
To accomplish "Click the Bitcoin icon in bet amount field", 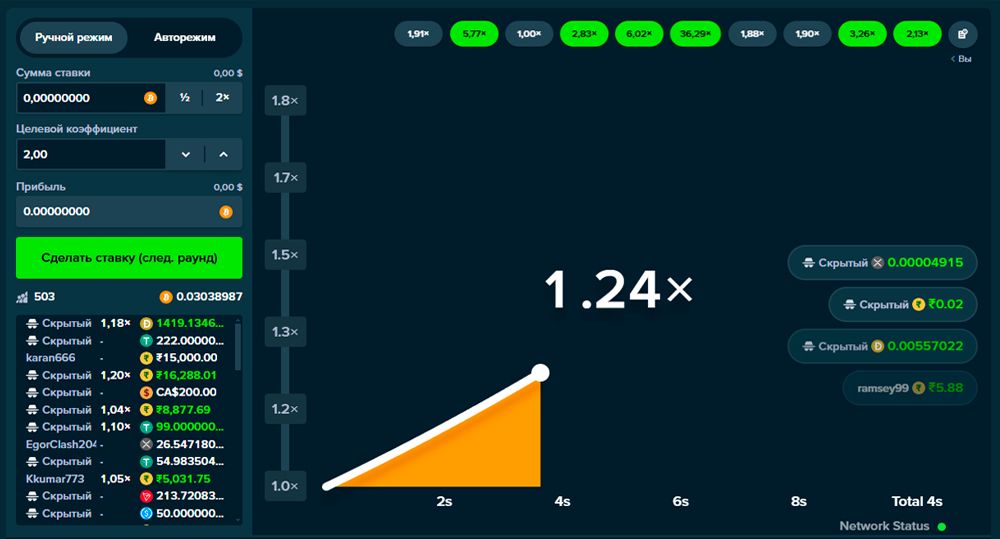I will (x=150, y=98).
